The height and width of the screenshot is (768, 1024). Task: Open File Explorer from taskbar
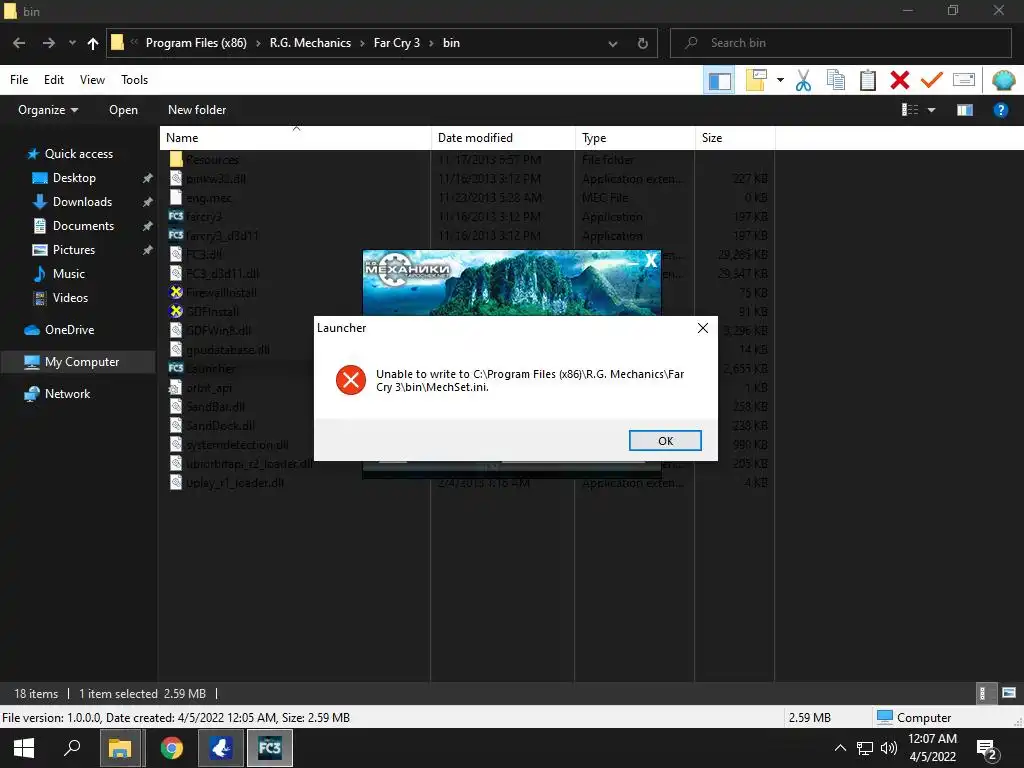pos(120,748)
